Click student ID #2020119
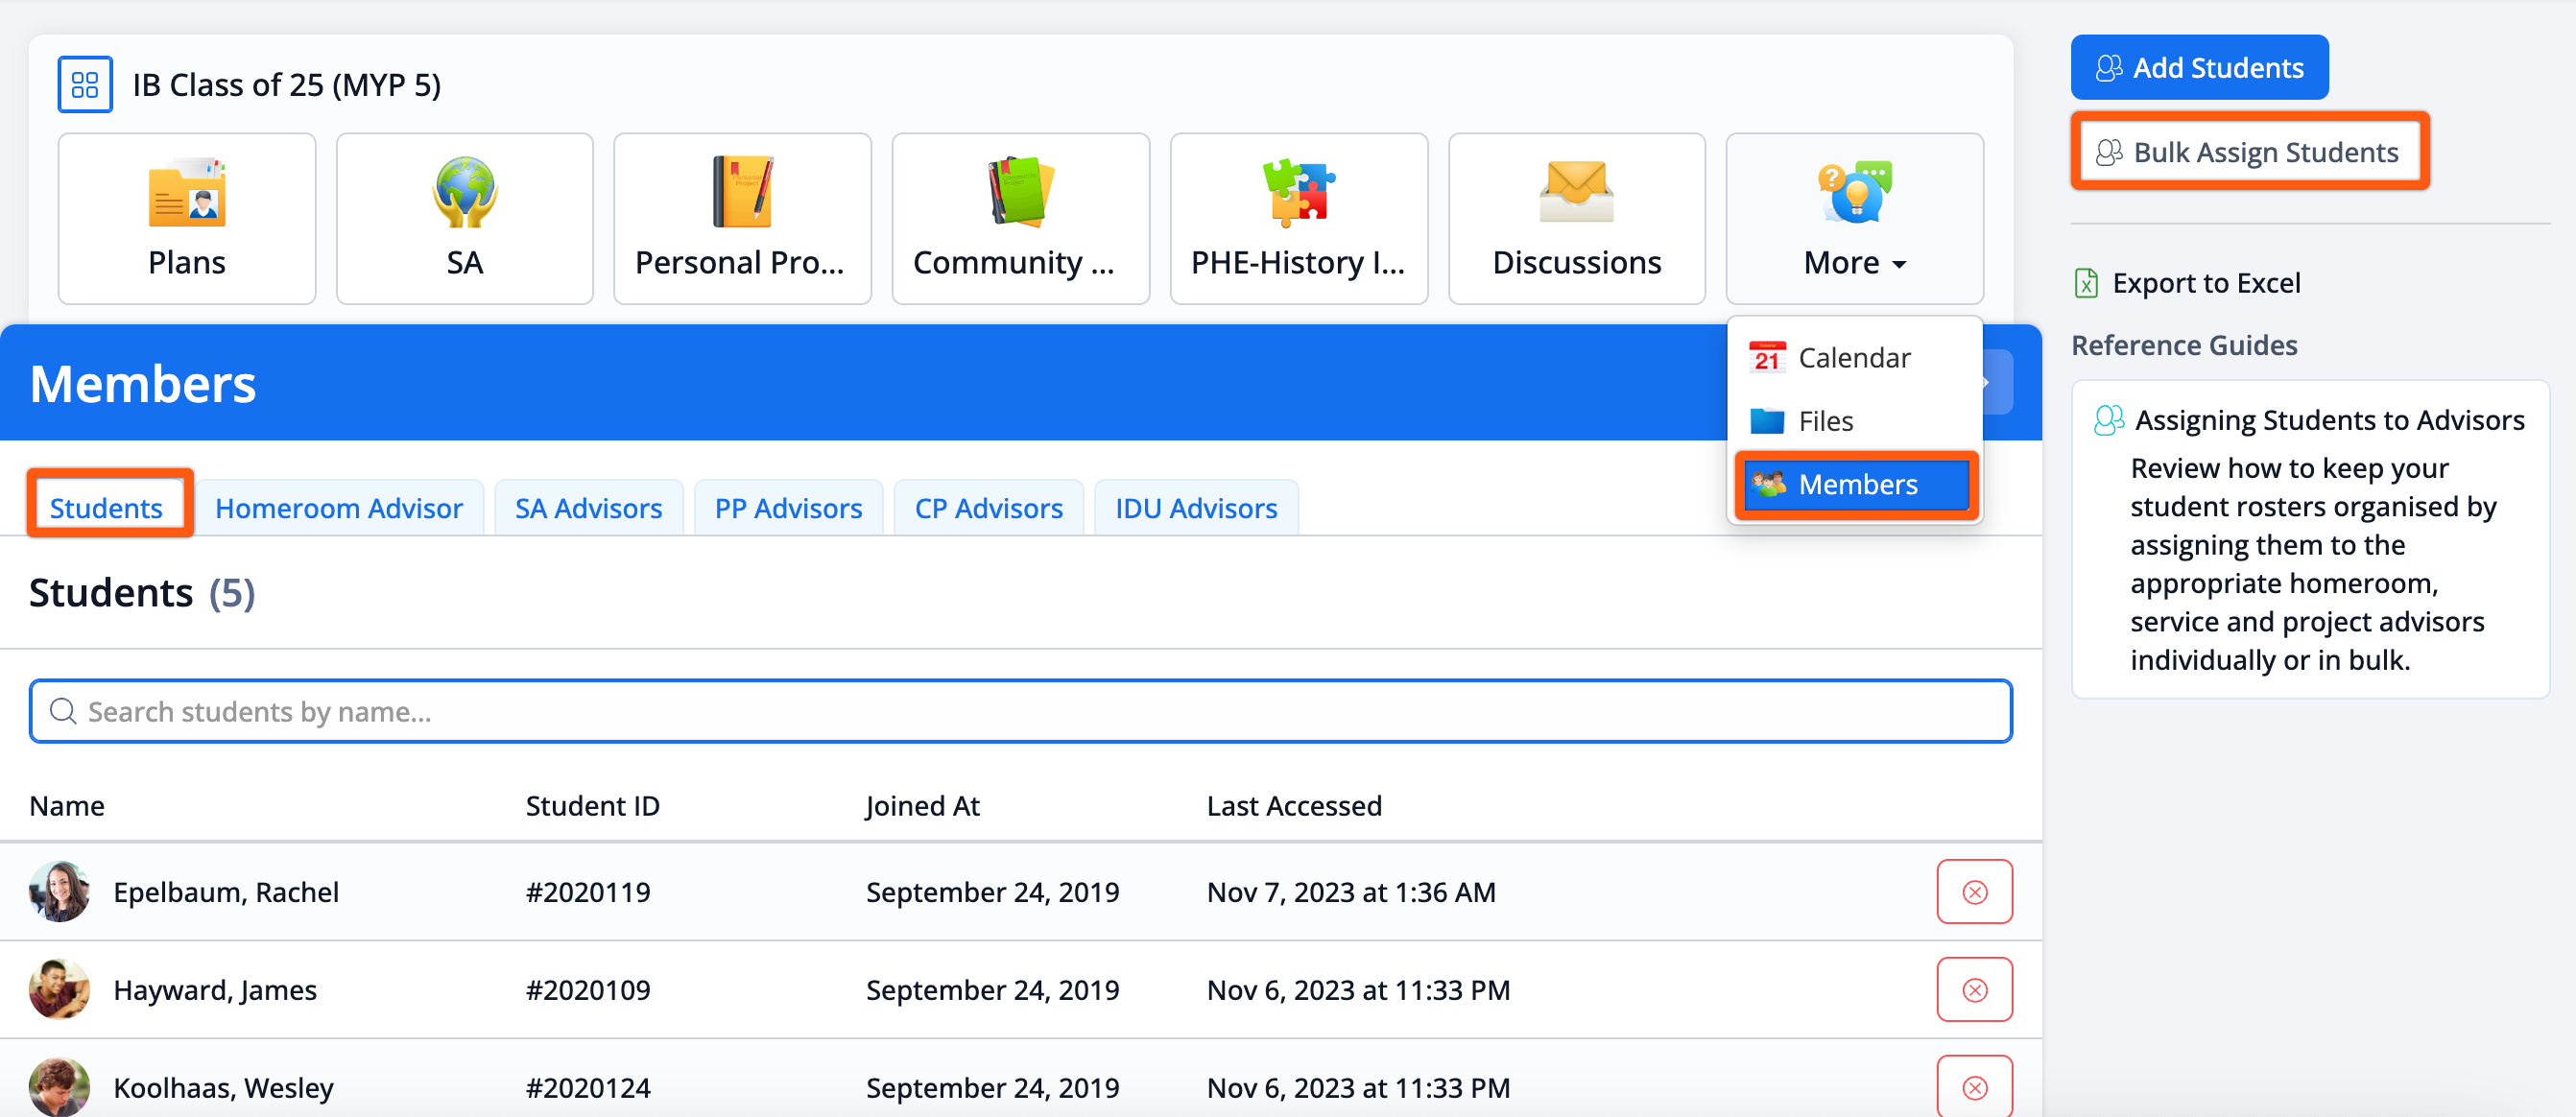 588,892
